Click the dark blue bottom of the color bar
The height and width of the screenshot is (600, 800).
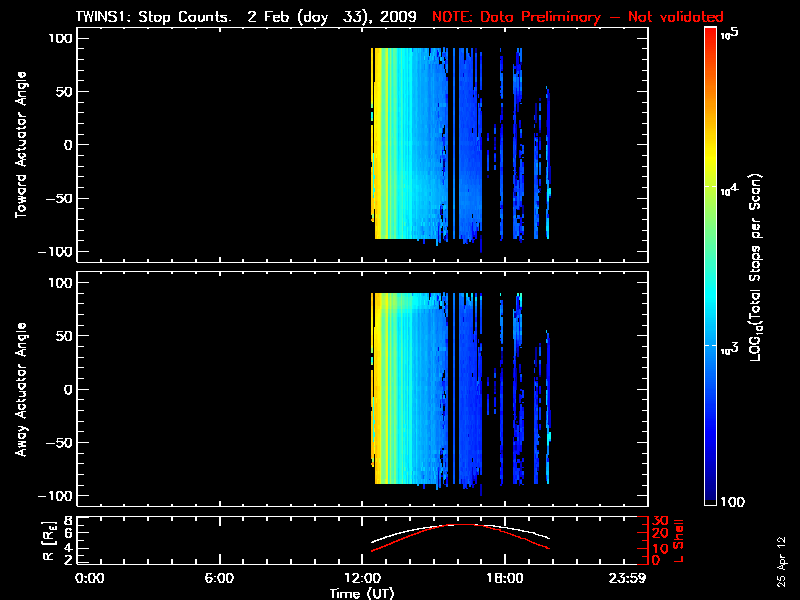[711, 500]
